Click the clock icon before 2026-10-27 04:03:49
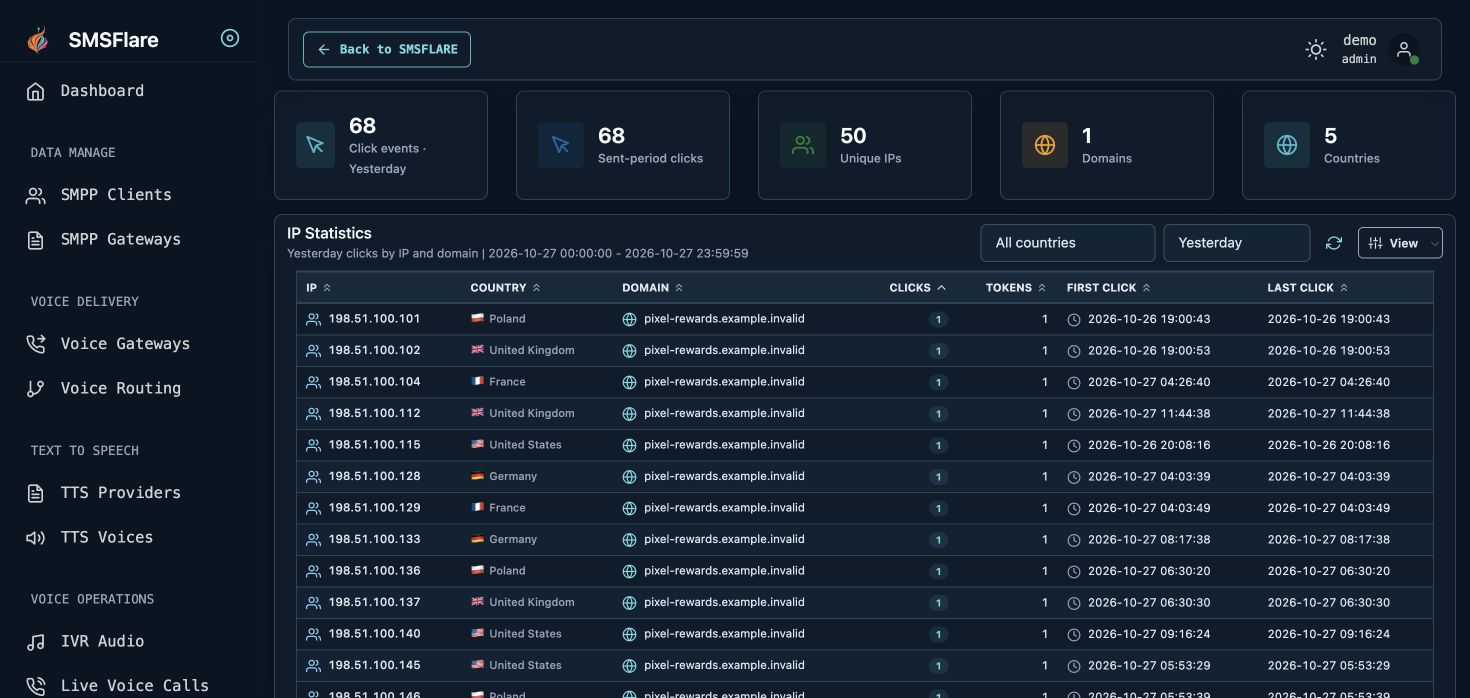The width and height of the screenshot is (1470, 698). click(x=1074, y=508)
